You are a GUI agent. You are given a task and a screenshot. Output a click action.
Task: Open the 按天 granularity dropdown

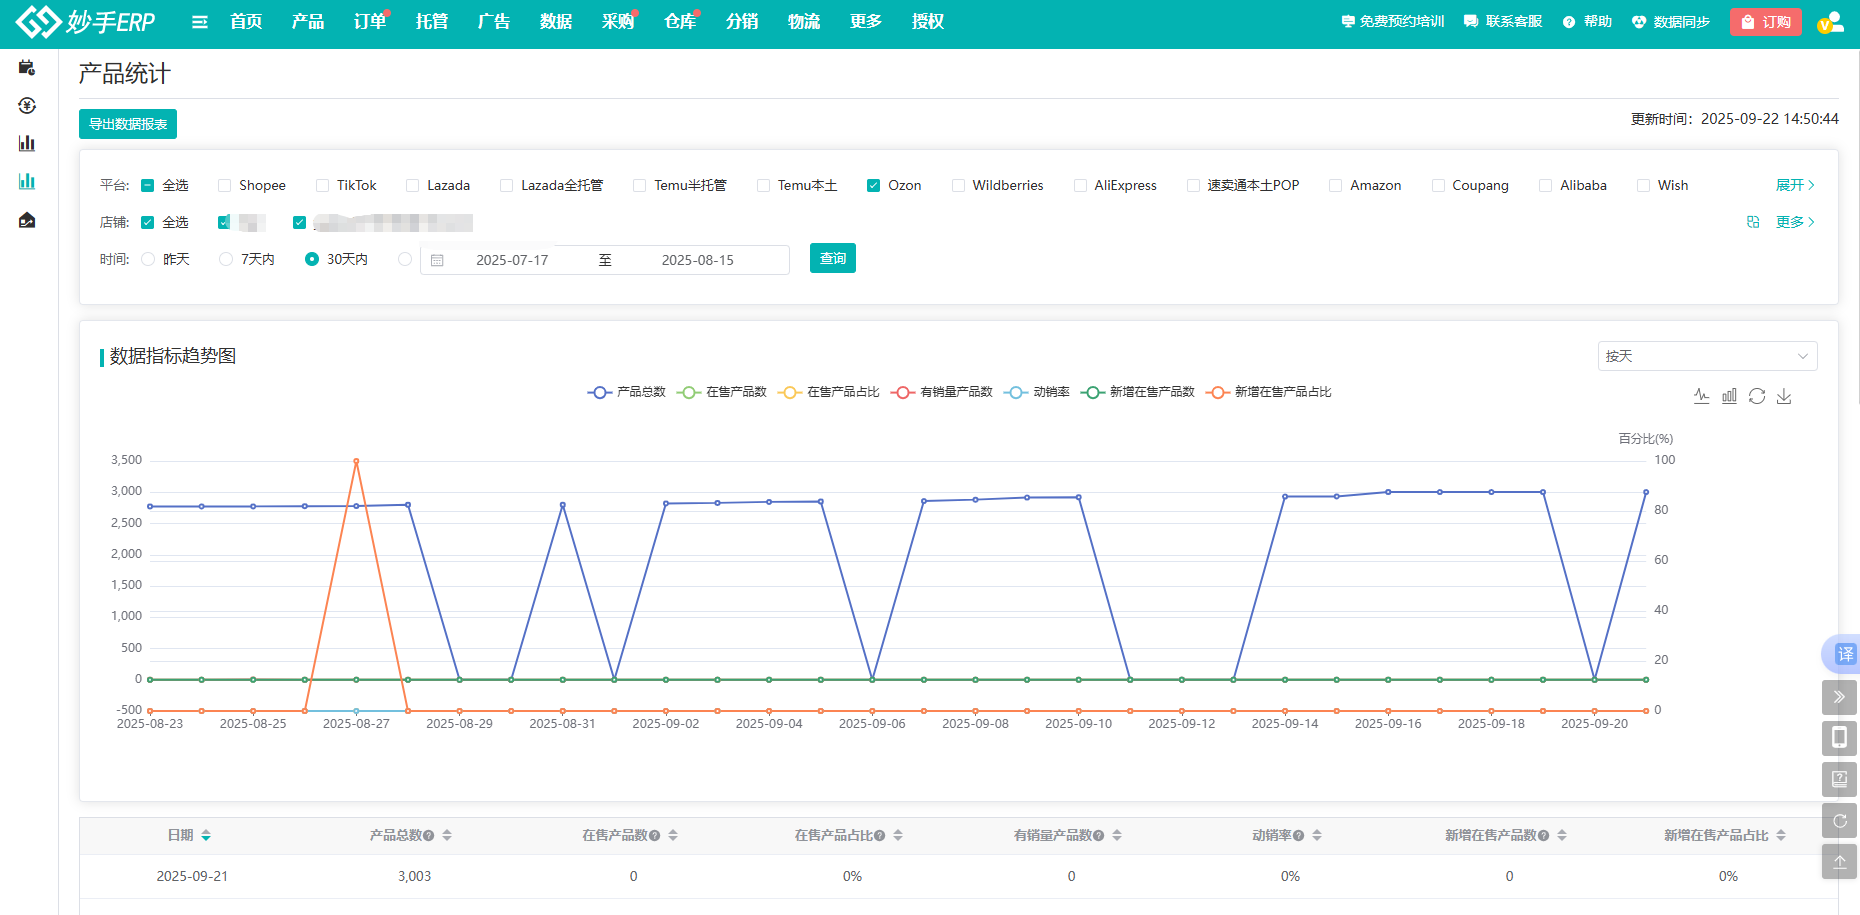pos(1707,356)
